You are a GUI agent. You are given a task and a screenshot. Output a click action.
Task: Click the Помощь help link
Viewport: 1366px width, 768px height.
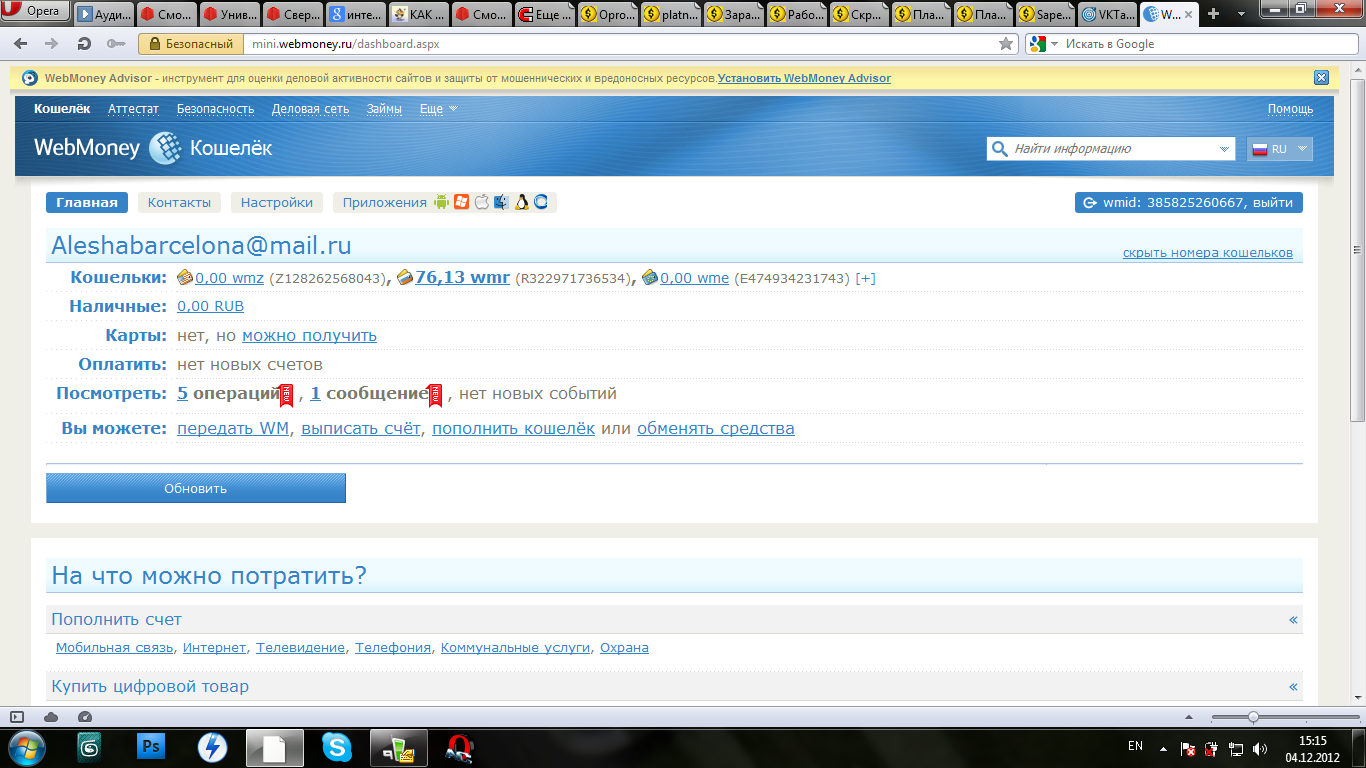pyautogui.click(x=1291, y=109)
